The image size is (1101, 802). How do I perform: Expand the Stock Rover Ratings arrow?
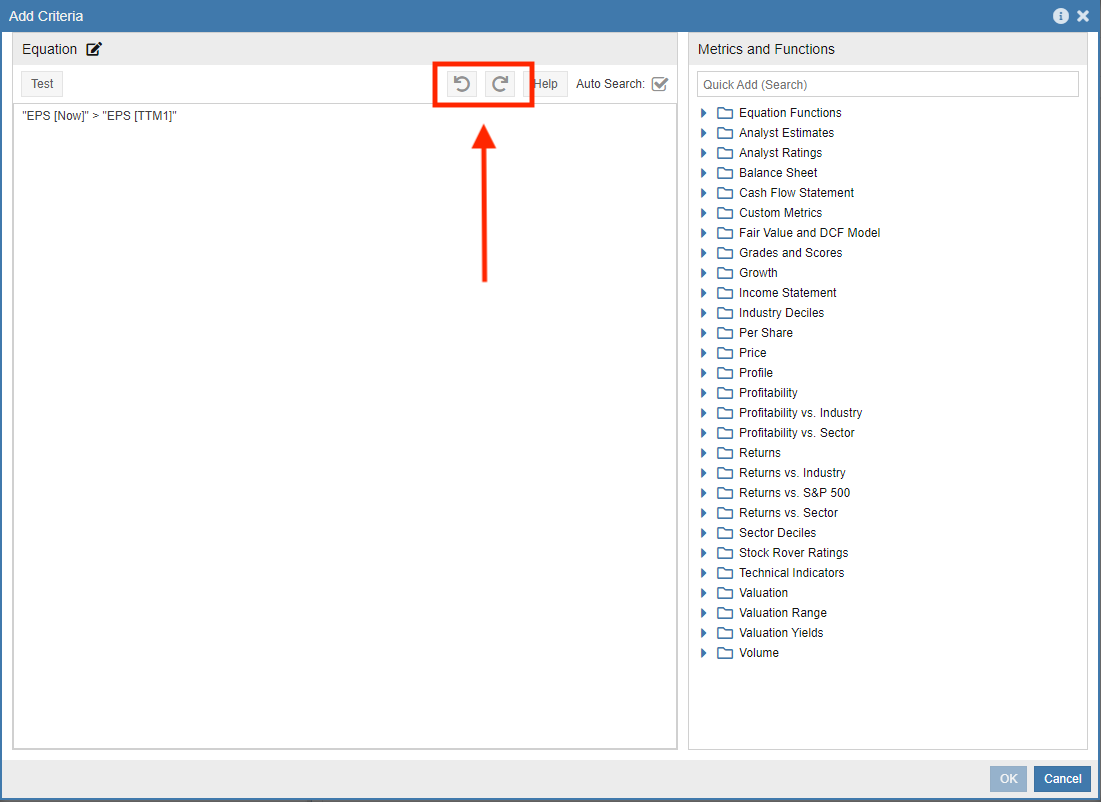pyautogui.click(x=704, y=553)
